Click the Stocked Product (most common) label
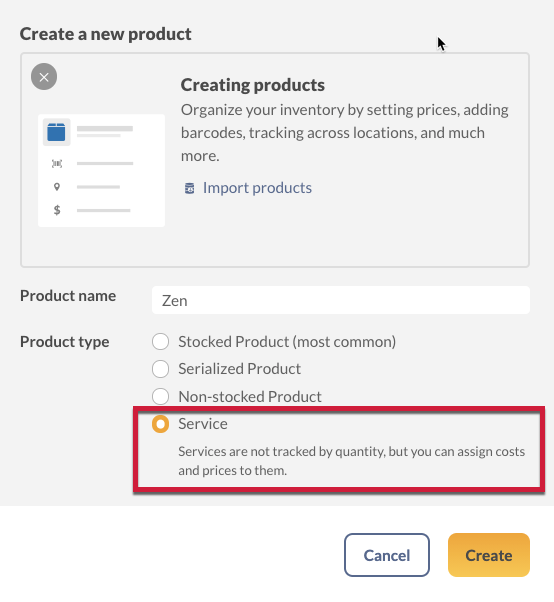Viewport: 554px width, 602px height. point(287,342)
